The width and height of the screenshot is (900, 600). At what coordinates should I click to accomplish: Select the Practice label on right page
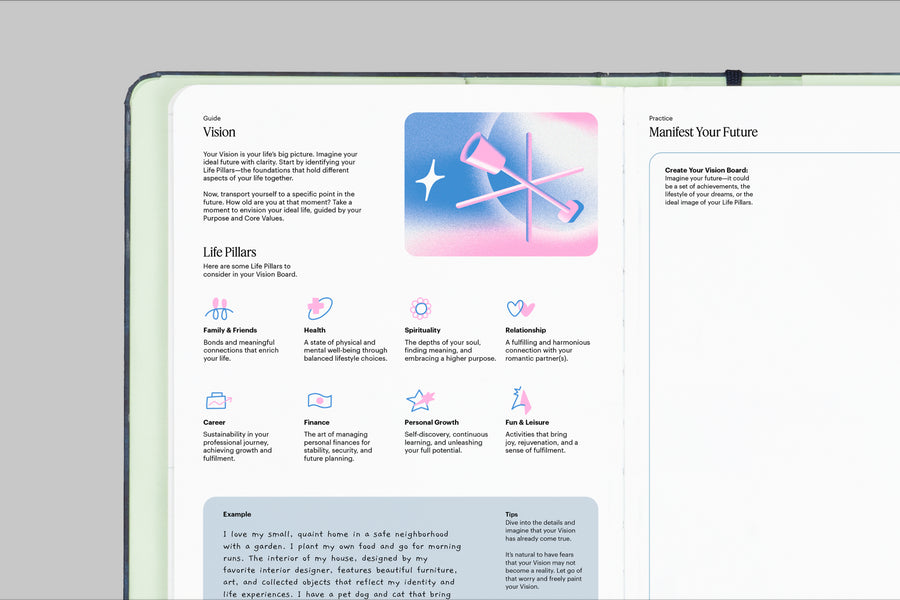pos(660,118)
